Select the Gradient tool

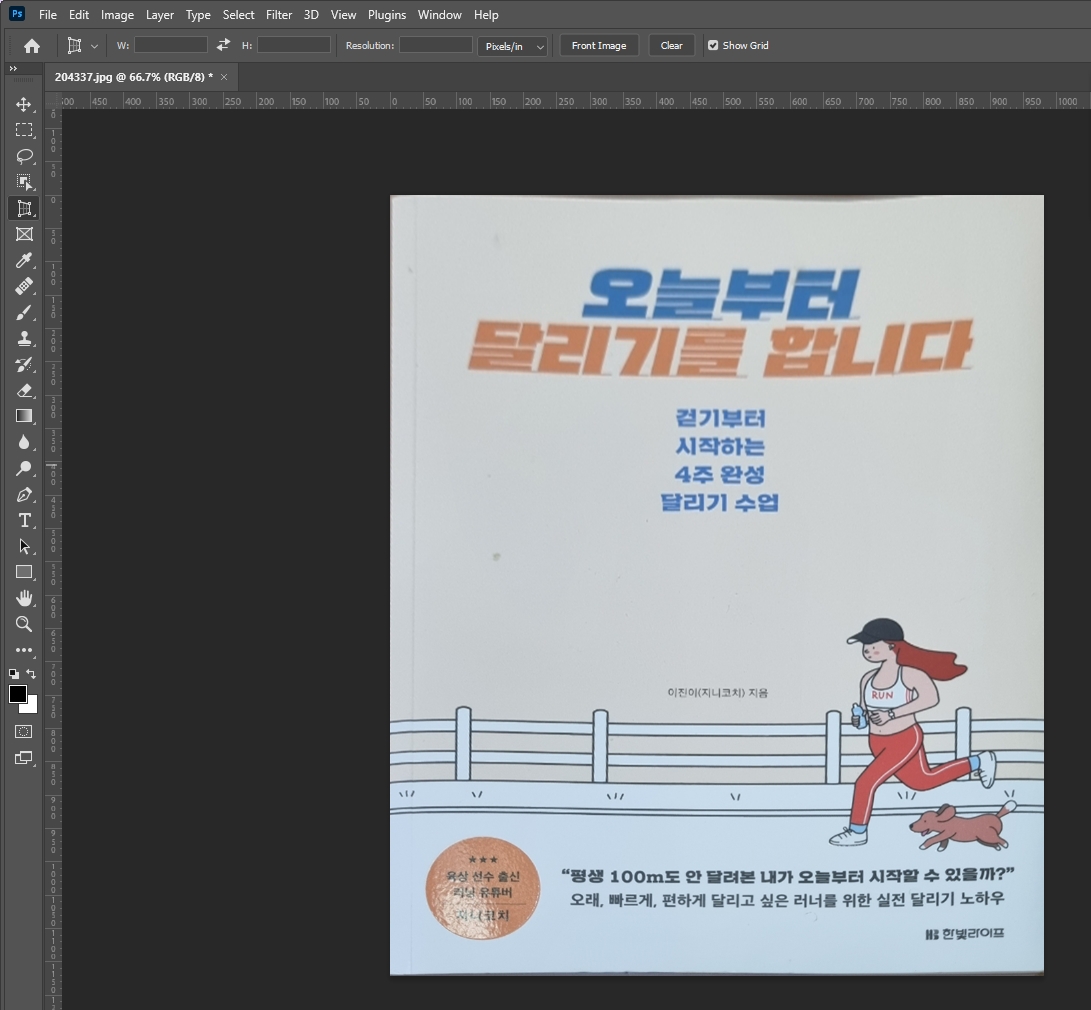[x=24, y=416]
